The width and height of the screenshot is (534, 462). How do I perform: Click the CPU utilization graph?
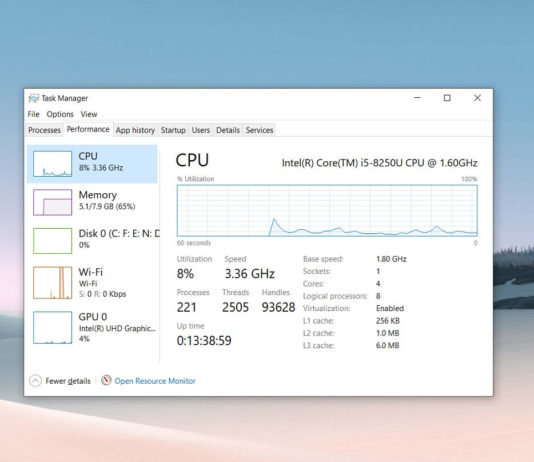[x=327, y=210]
